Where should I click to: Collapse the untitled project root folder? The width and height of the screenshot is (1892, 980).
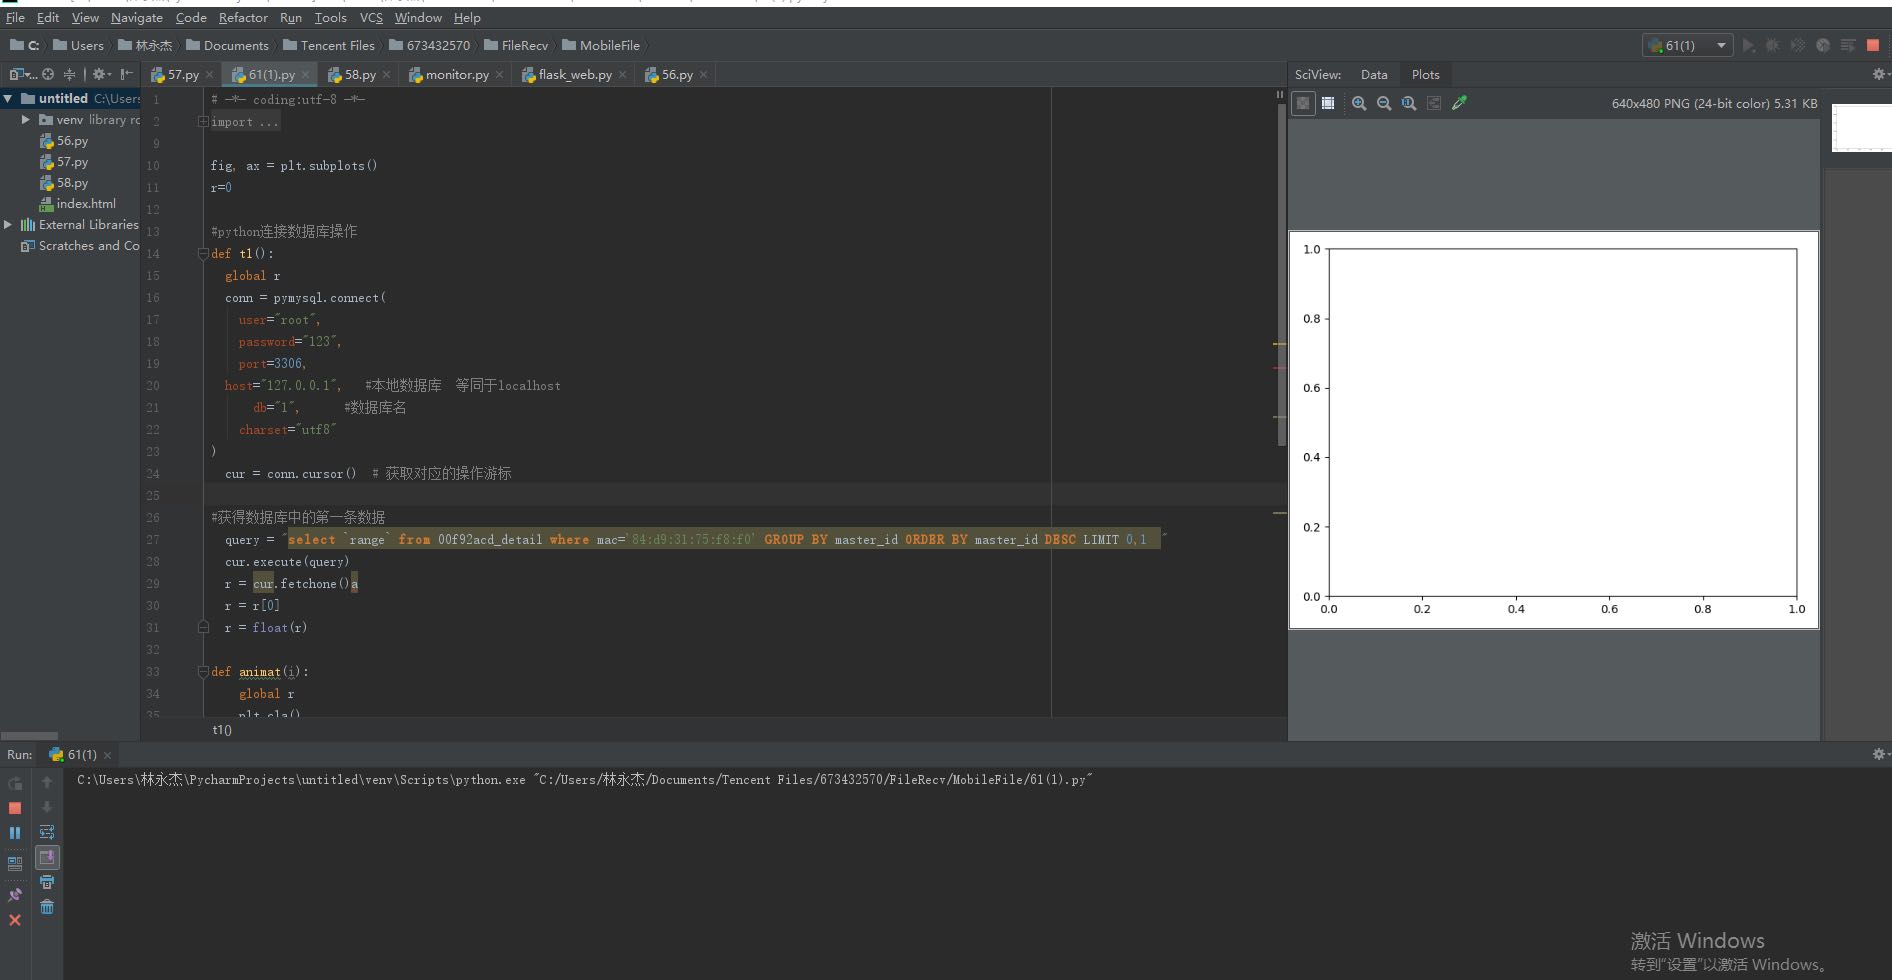(8, 98)
